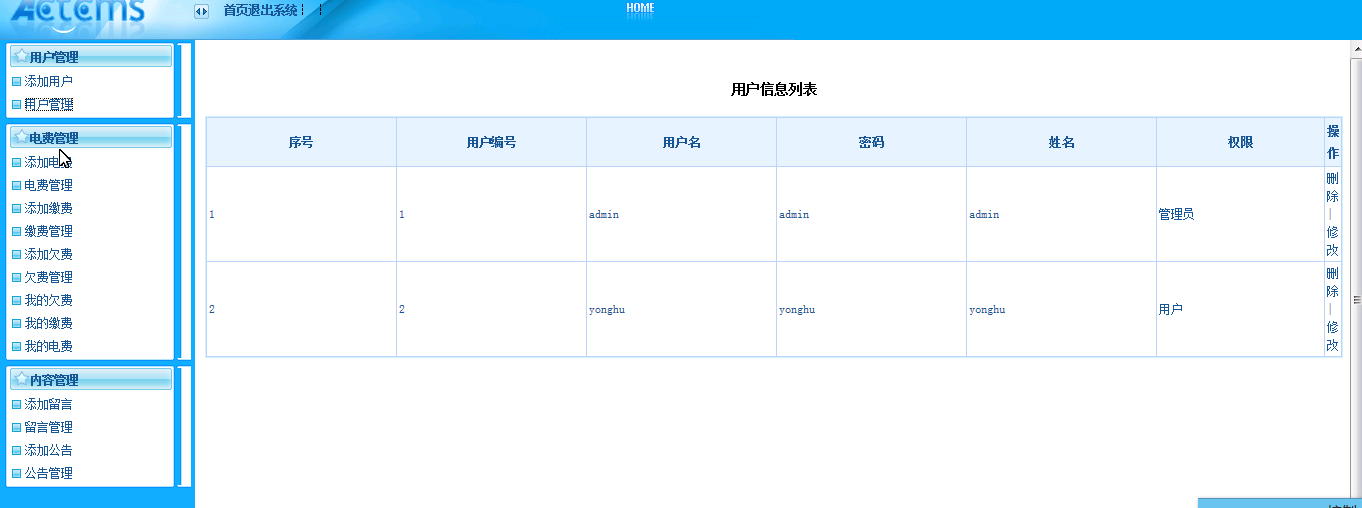Screen dimensions: 1362x508
Task: Open the 欠费管理 sidebar link
Action: click(x=49, y=277)
